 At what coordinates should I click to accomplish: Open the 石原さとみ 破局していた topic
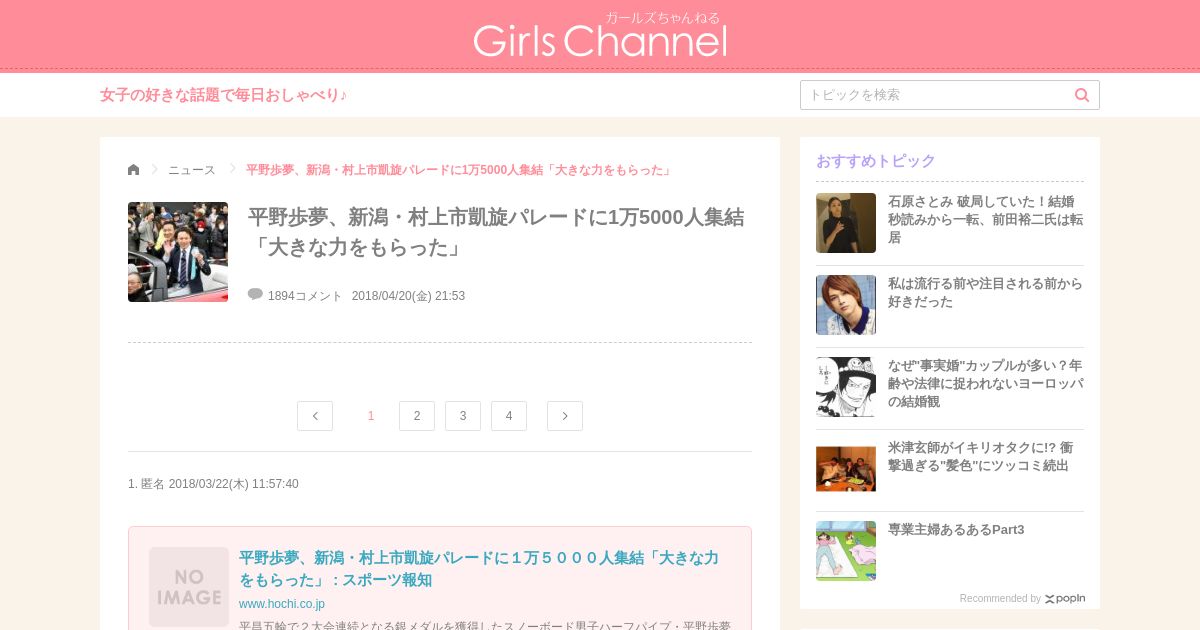[985, 220]
